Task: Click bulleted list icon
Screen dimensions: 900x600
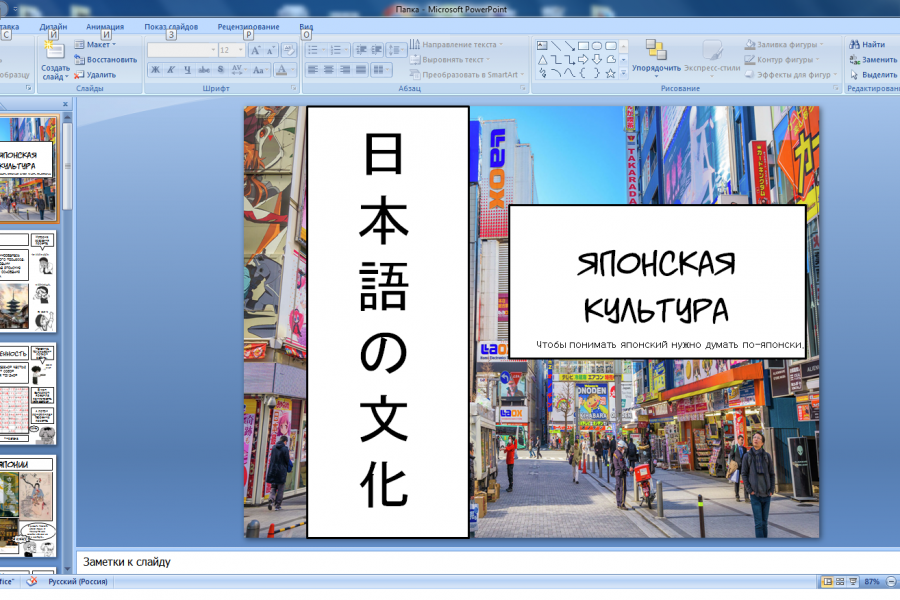Action: 315,50
